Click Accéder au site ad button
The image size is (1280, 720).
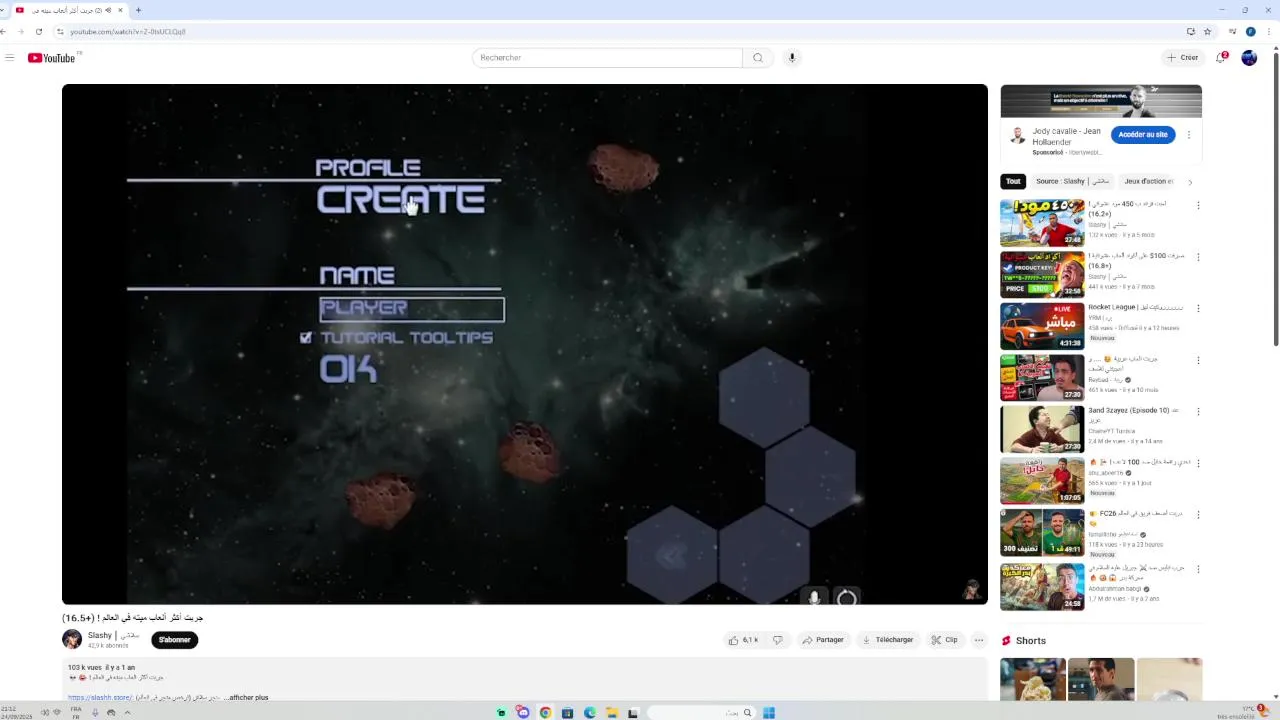[x=1143, y=135]
